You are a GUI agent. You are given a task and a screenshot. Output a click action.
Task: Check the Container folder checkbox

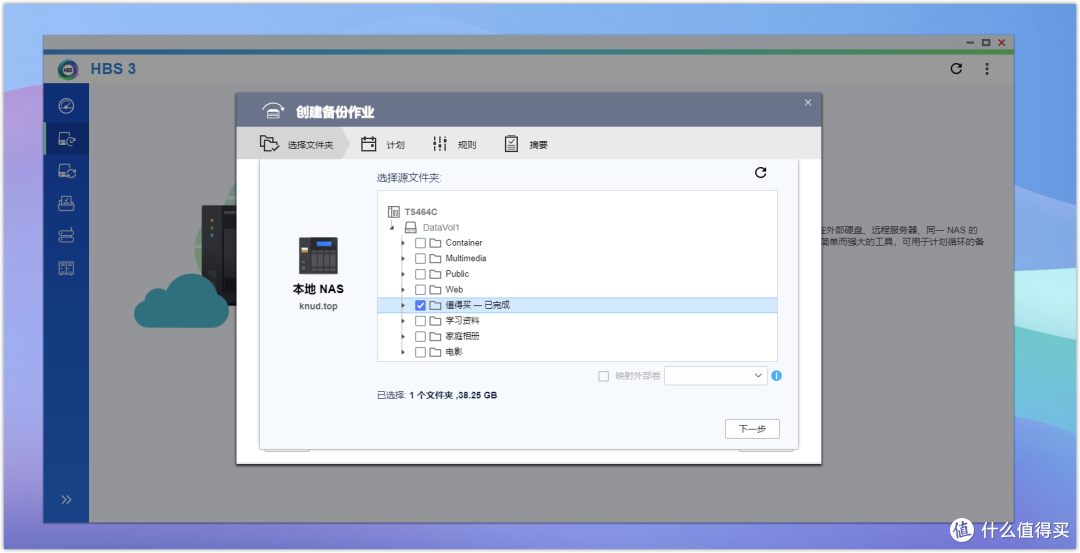(420, 243)
